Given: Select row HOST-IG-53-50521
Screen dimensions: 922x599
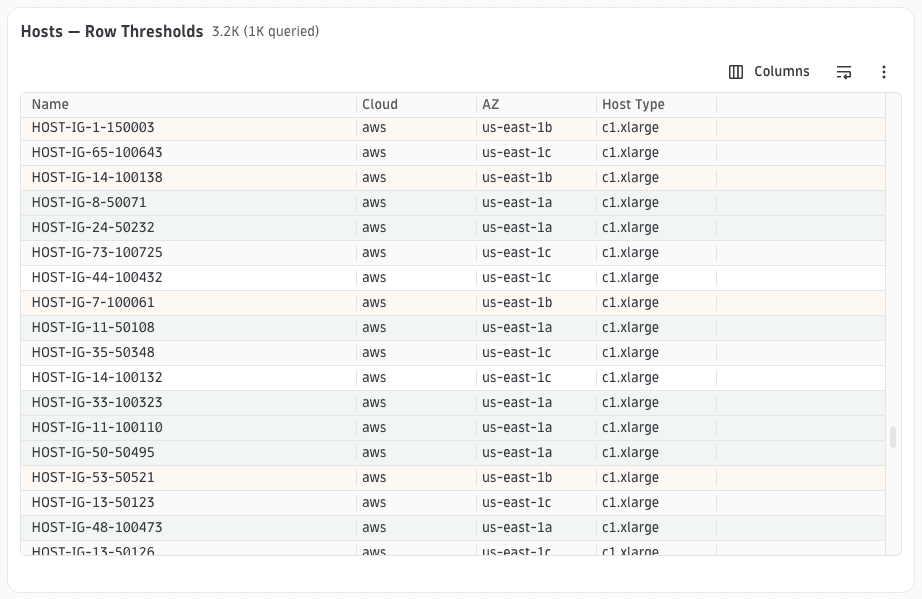Looking at the screenshot, I should (x=453, y=477).
